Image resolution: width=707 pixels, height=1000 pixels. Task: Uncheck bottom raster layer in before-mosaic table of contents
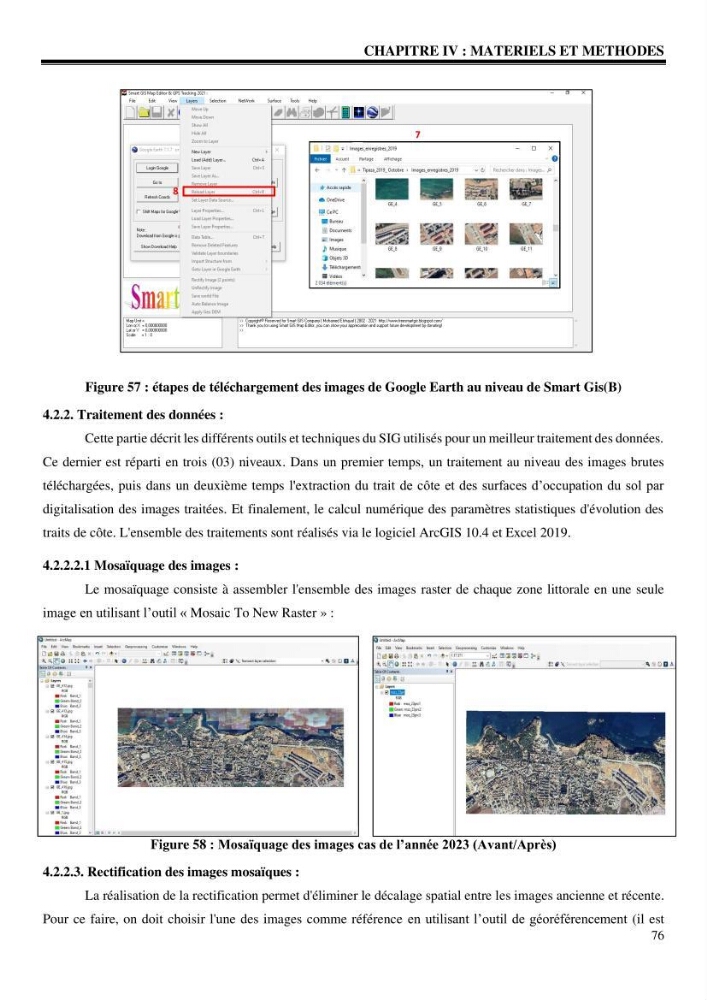52,812
